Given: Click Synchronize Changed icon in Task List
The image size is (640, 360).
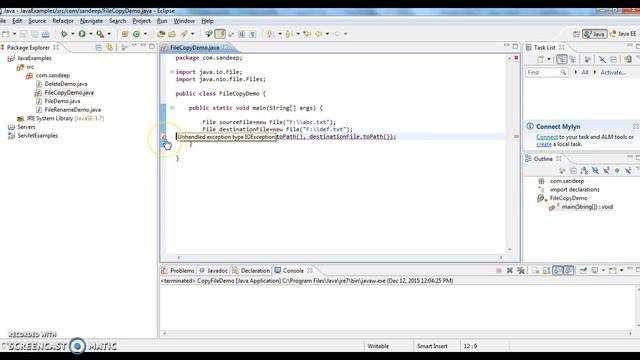Looking at the screenshot, I should [x=628, y=60].
